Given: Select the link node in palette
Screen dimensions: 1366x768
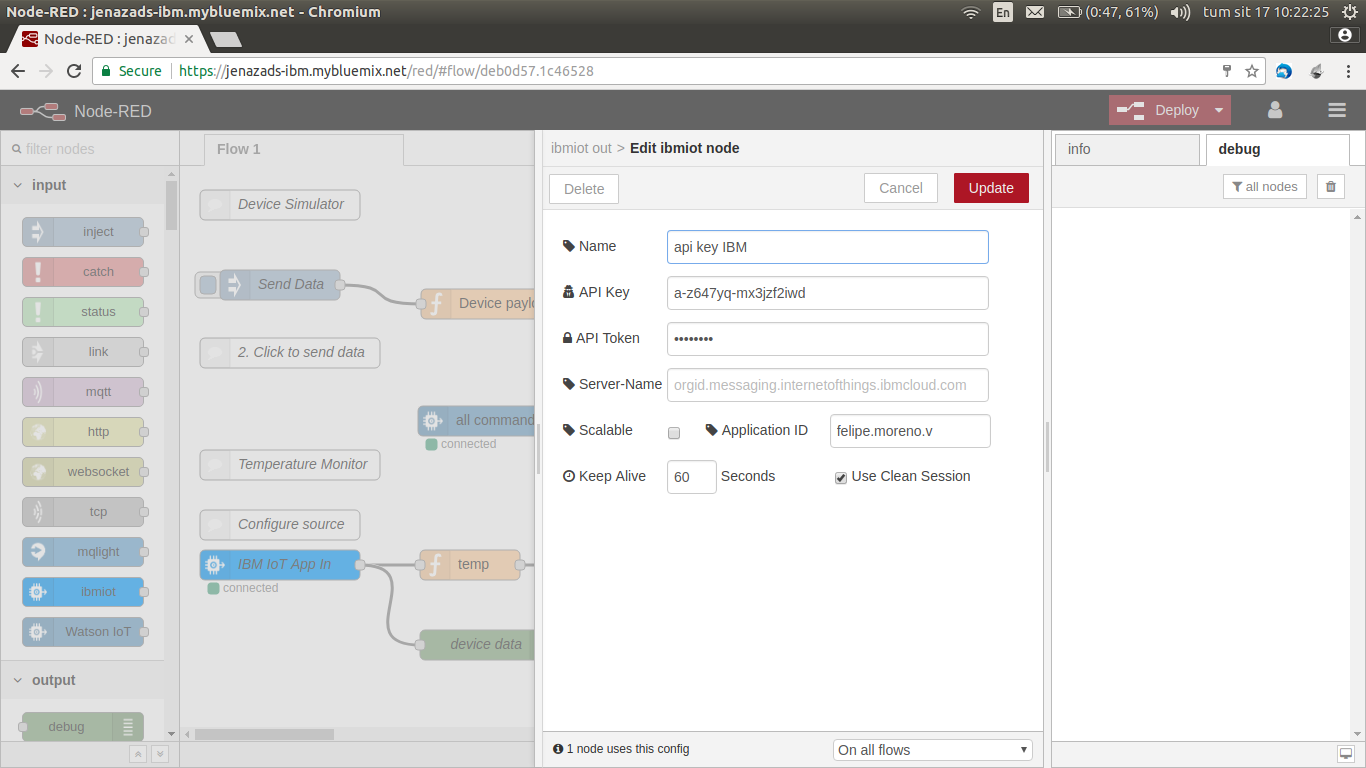Looking at the screenshot, I should point(83,352).
